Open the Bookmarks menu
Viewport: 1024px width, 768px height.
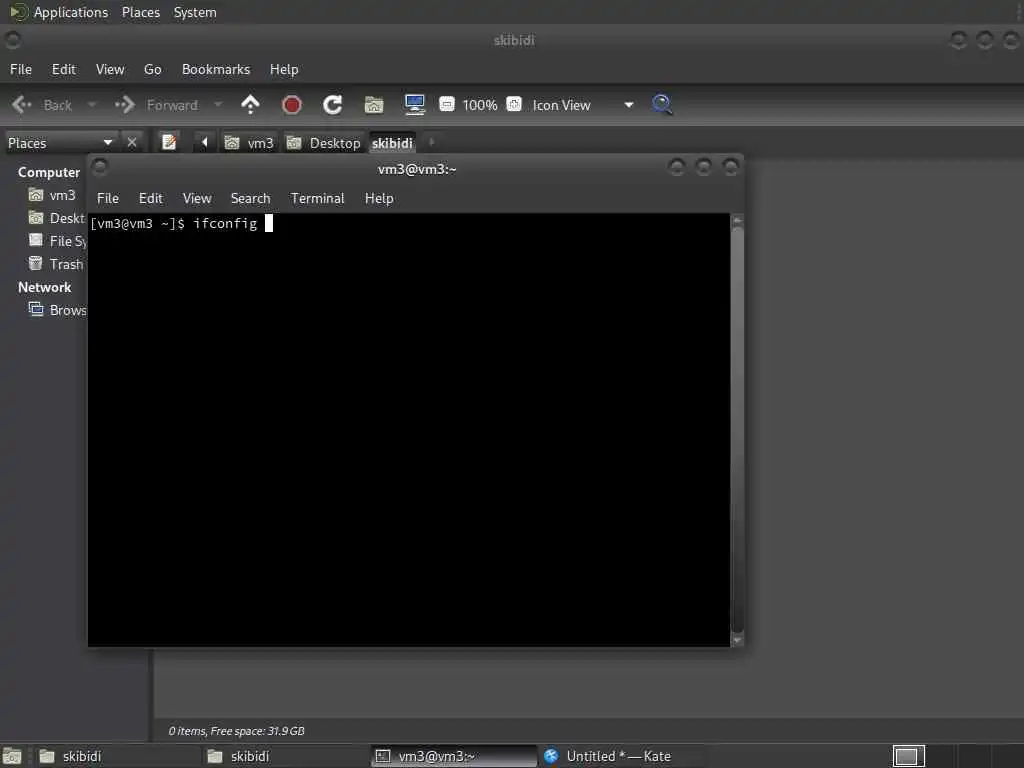(216, 69)
